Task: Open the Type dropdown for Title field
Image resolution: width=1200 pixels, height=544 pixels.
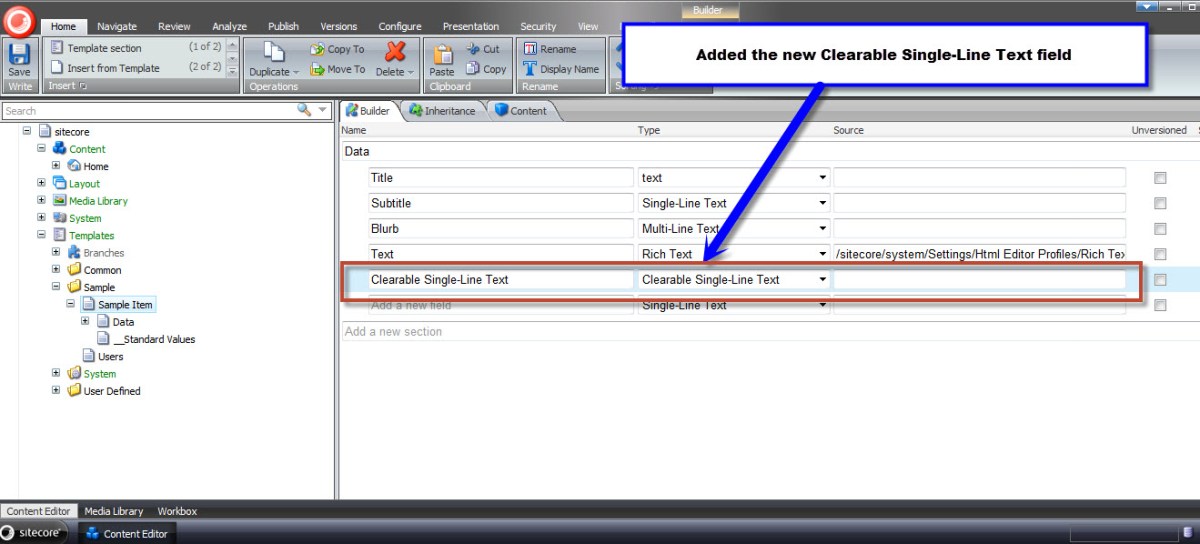Action: pyautogui.click(x=823, y=178)
